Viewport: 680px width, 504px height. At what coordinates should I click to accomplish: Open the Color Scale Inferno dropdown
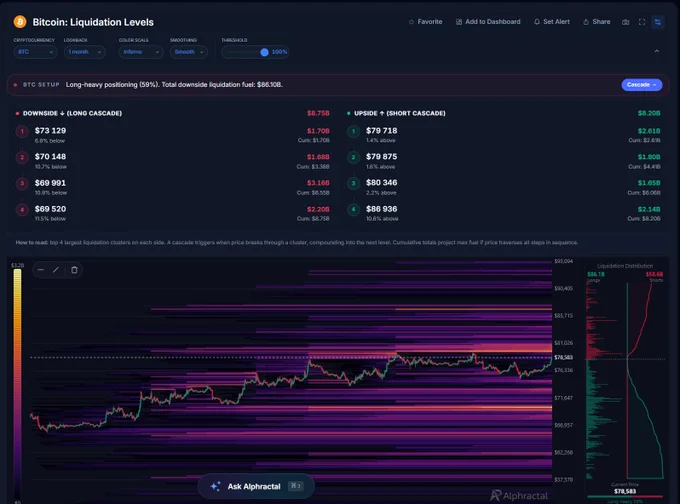point(141,52)
